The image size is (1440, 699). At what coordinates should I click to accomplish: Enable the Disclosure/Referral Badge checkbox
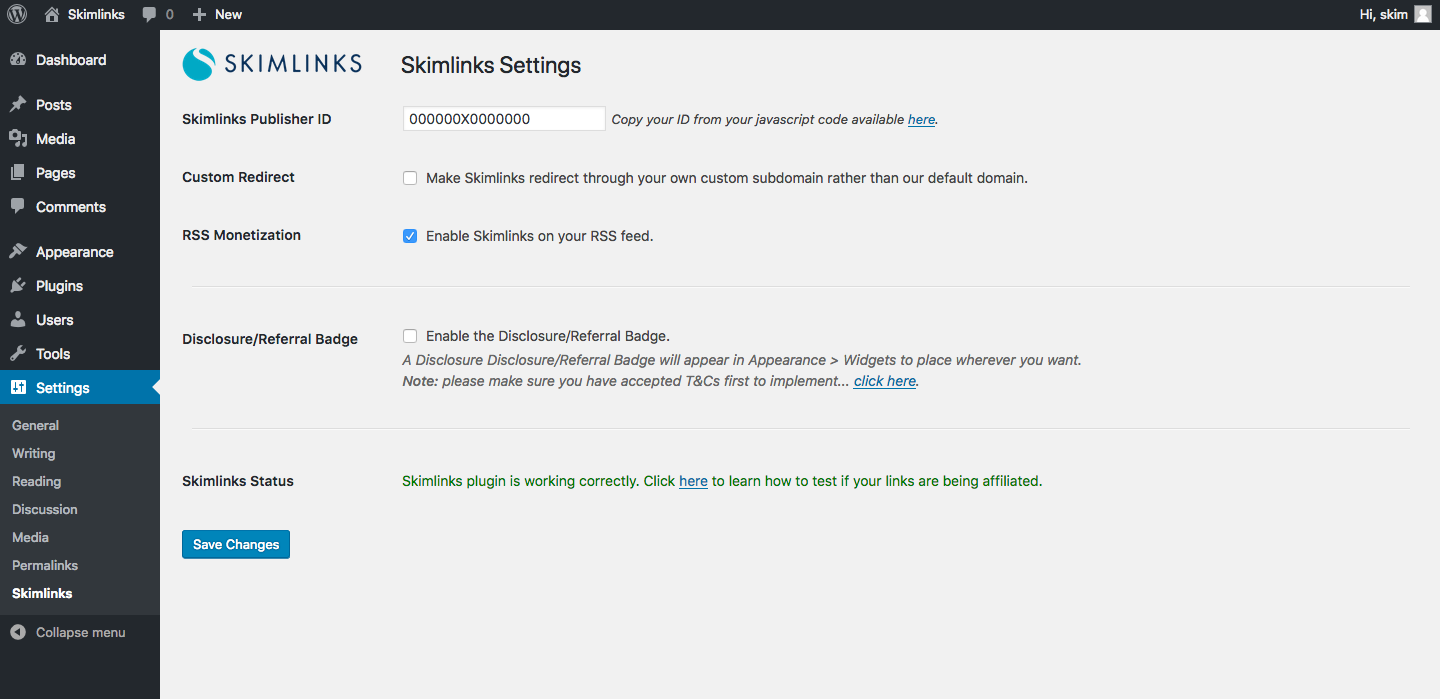click(x=410, y=336)
